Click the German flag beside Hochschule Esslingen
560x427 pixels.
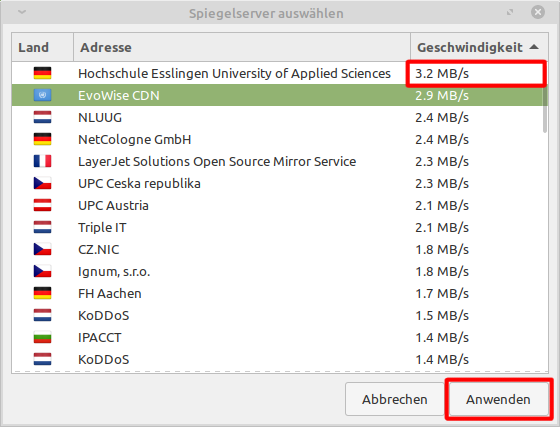pyautogui.click(x=42, y=73)
